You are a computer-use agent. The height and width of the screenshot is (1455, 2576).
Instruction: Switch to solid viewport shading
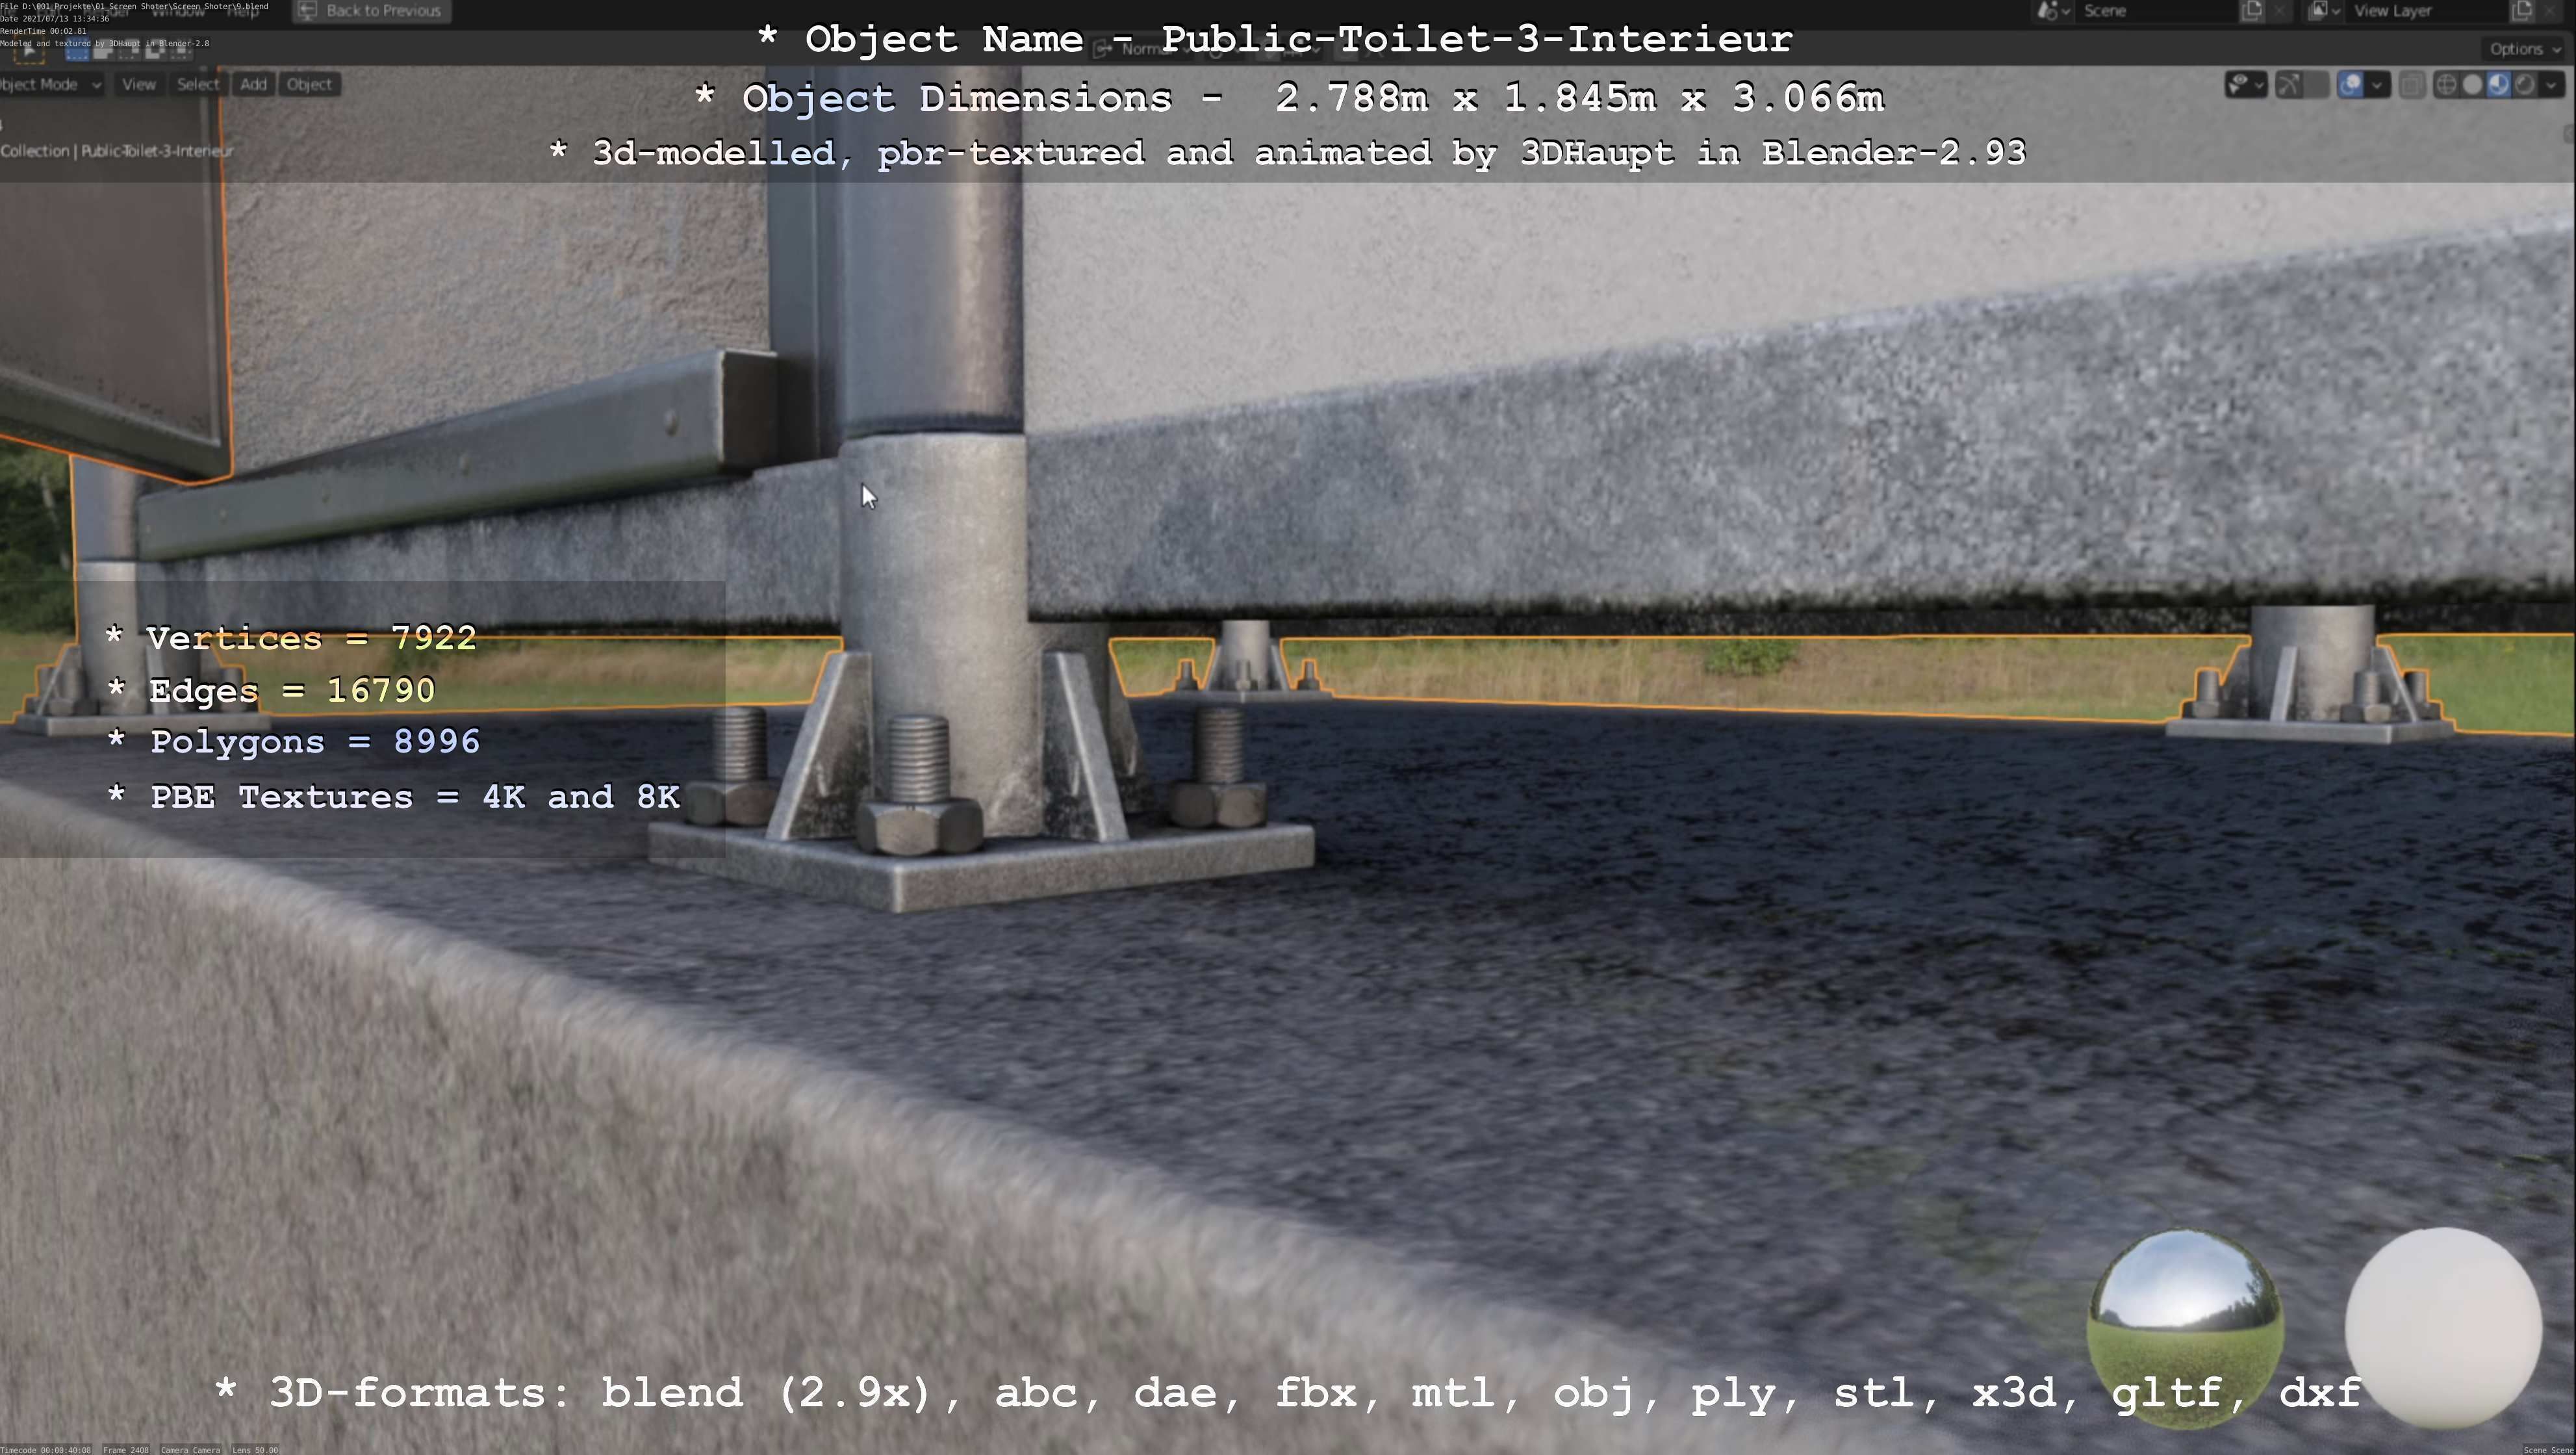2472,85
